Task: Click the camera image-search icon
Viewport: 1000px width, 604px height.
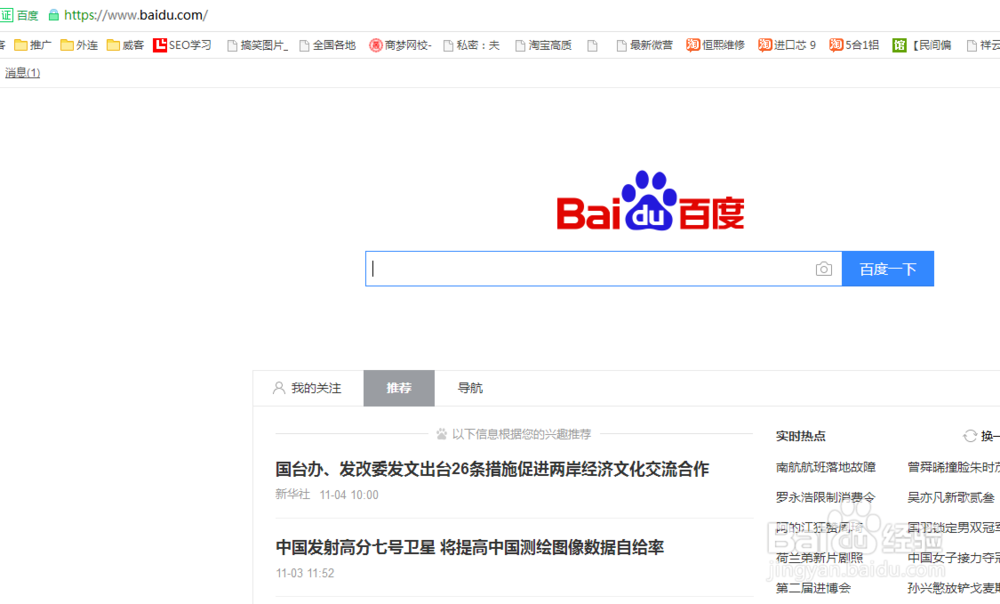Action: [x=823, y=269]
